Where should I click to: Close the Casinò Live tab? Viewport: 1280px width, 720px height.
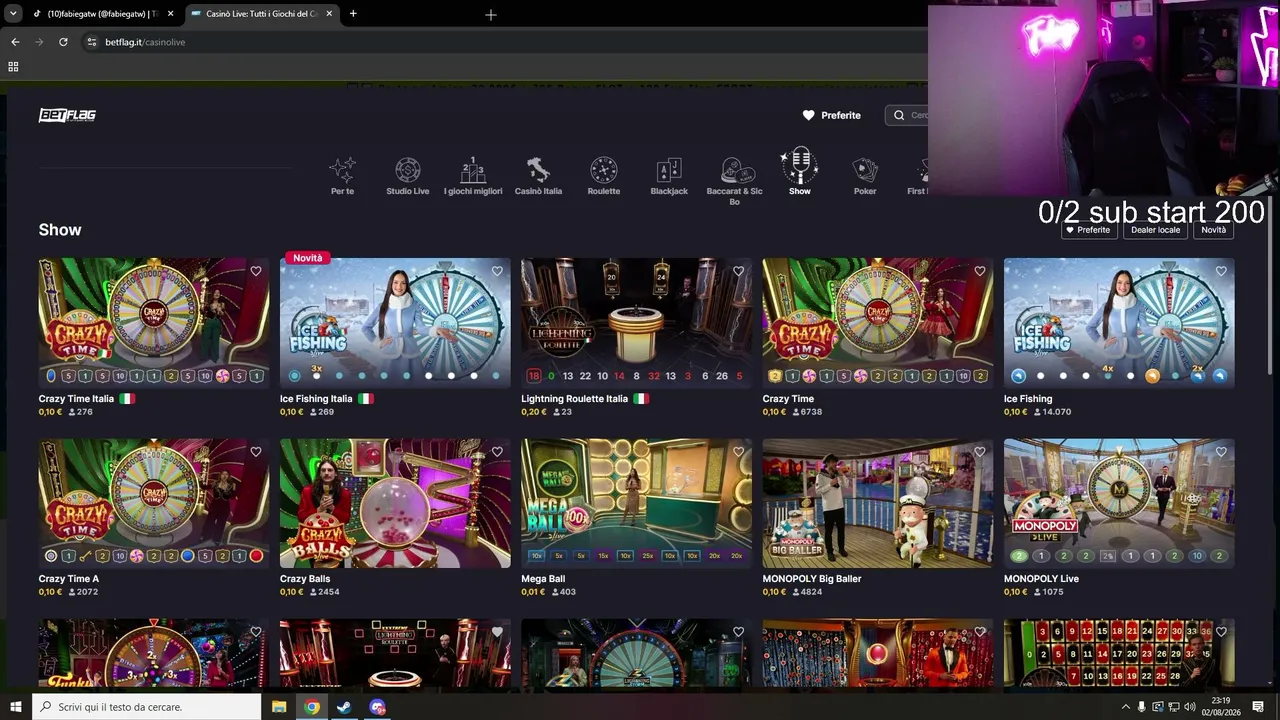329,14
